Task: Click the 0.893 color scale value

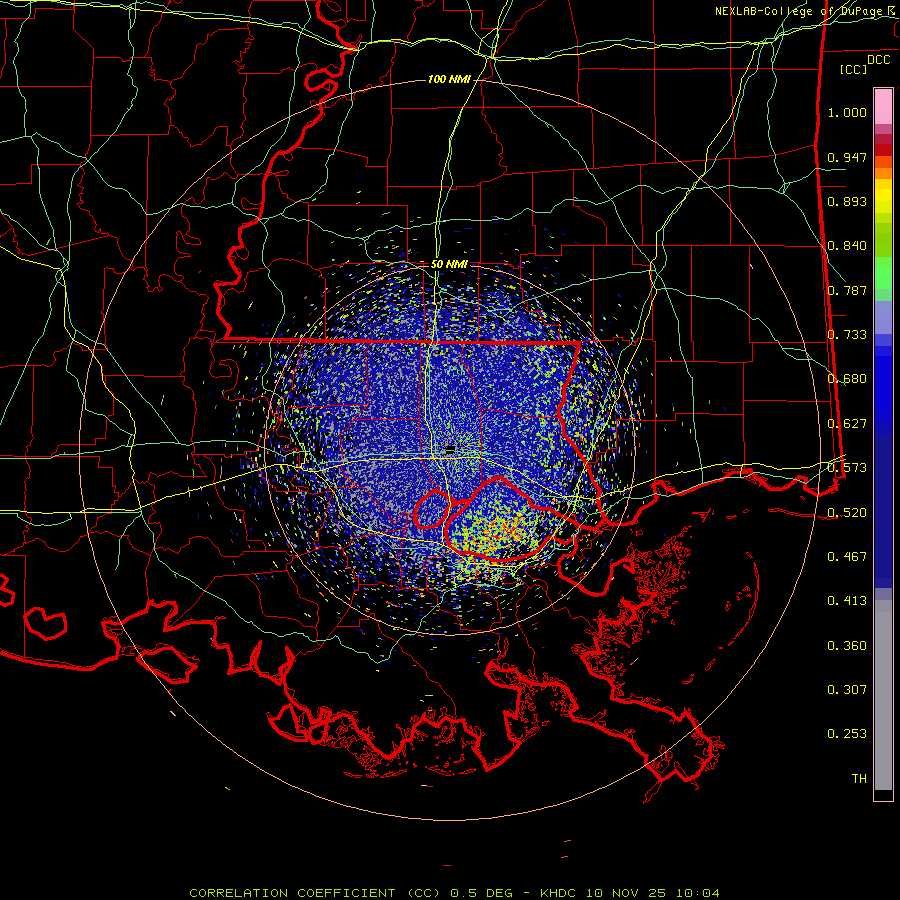Action: [847, 201]
